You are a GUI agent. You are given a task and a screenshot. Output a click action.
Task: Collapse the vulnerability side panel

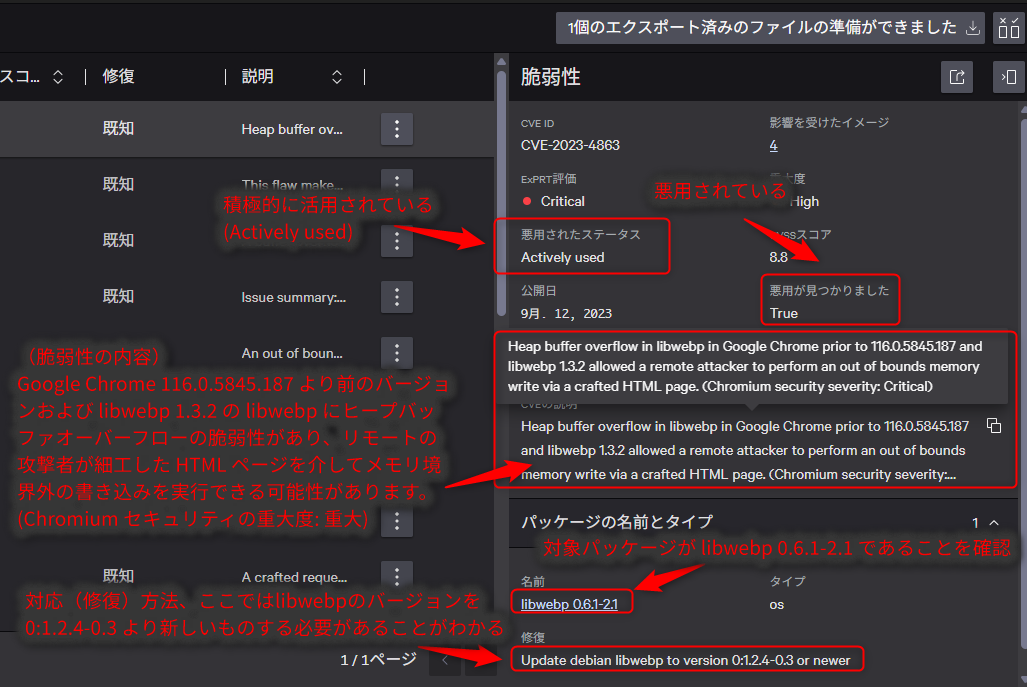pos(1008,77)
